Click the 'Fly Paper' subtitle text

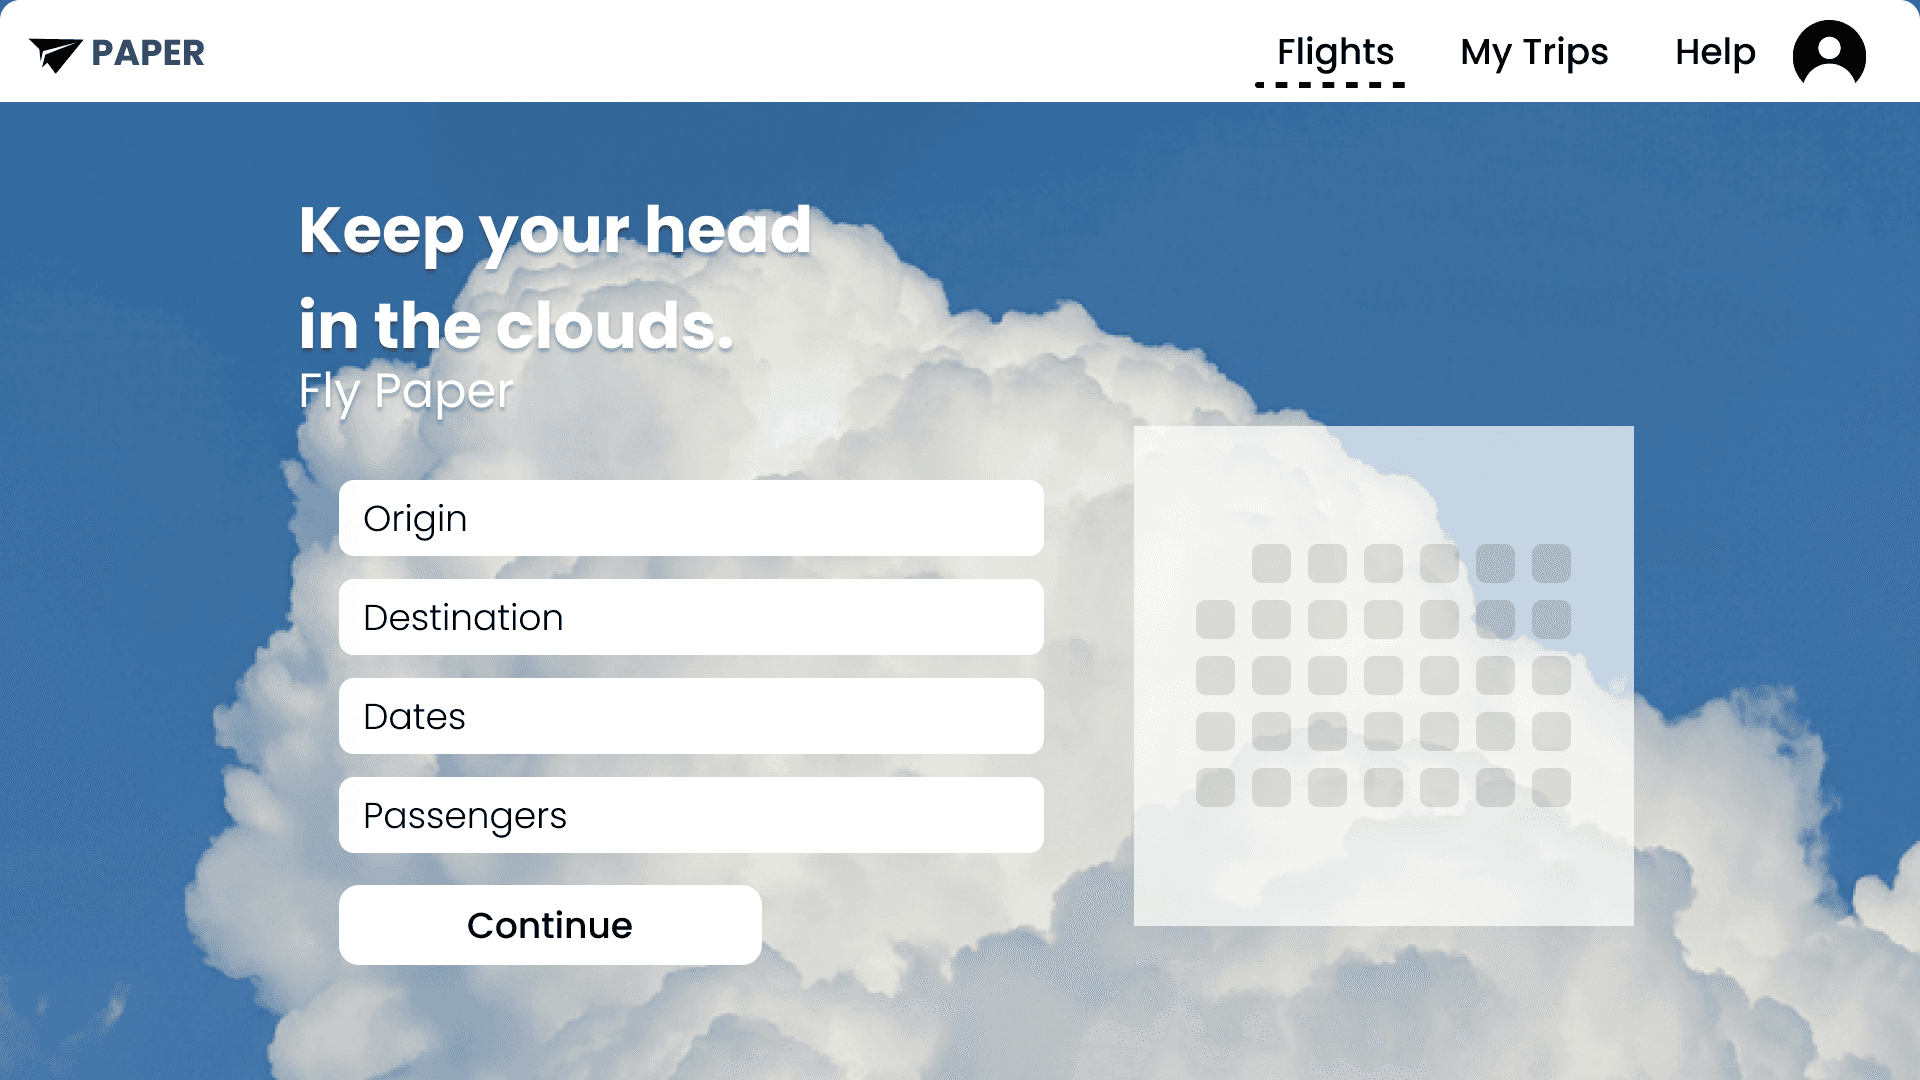(405, 391)
